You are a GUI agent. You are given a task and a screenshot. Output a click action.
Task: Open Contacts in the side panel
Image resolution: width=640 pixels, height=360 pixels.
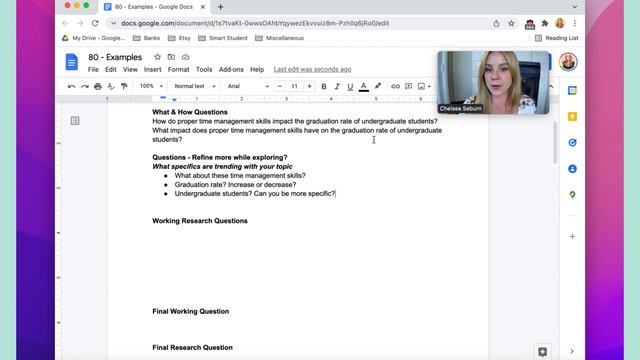[x=572, y=169]
